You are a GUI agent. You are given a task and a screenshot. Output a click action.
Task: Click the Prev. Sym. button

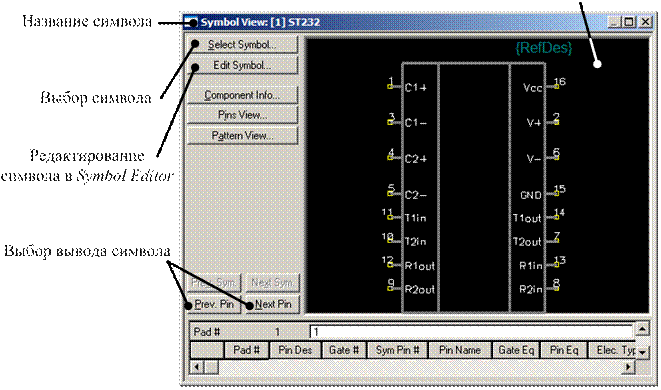[214, 282]
